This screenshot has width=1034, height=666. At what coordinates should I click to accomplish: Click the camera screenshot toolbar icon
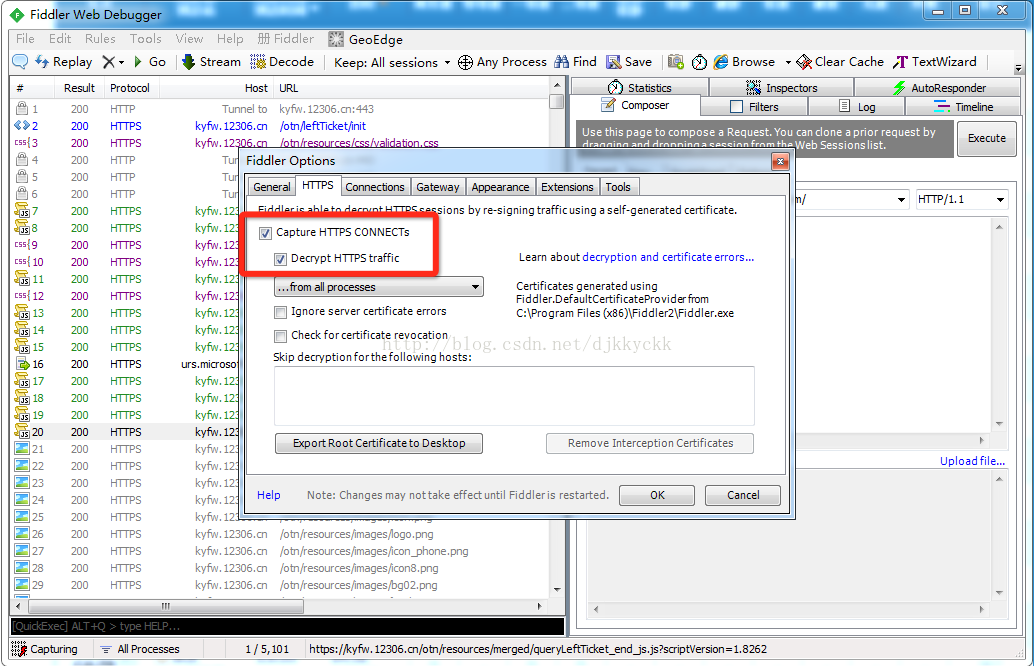point(675,62)
